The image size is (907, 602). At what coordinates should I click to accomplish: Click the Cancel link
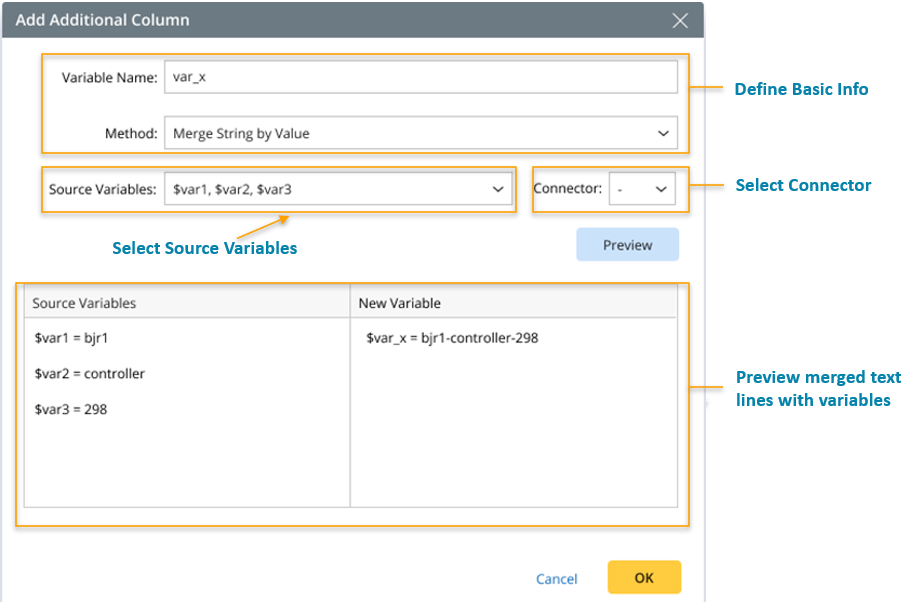[x=556, y=579]
